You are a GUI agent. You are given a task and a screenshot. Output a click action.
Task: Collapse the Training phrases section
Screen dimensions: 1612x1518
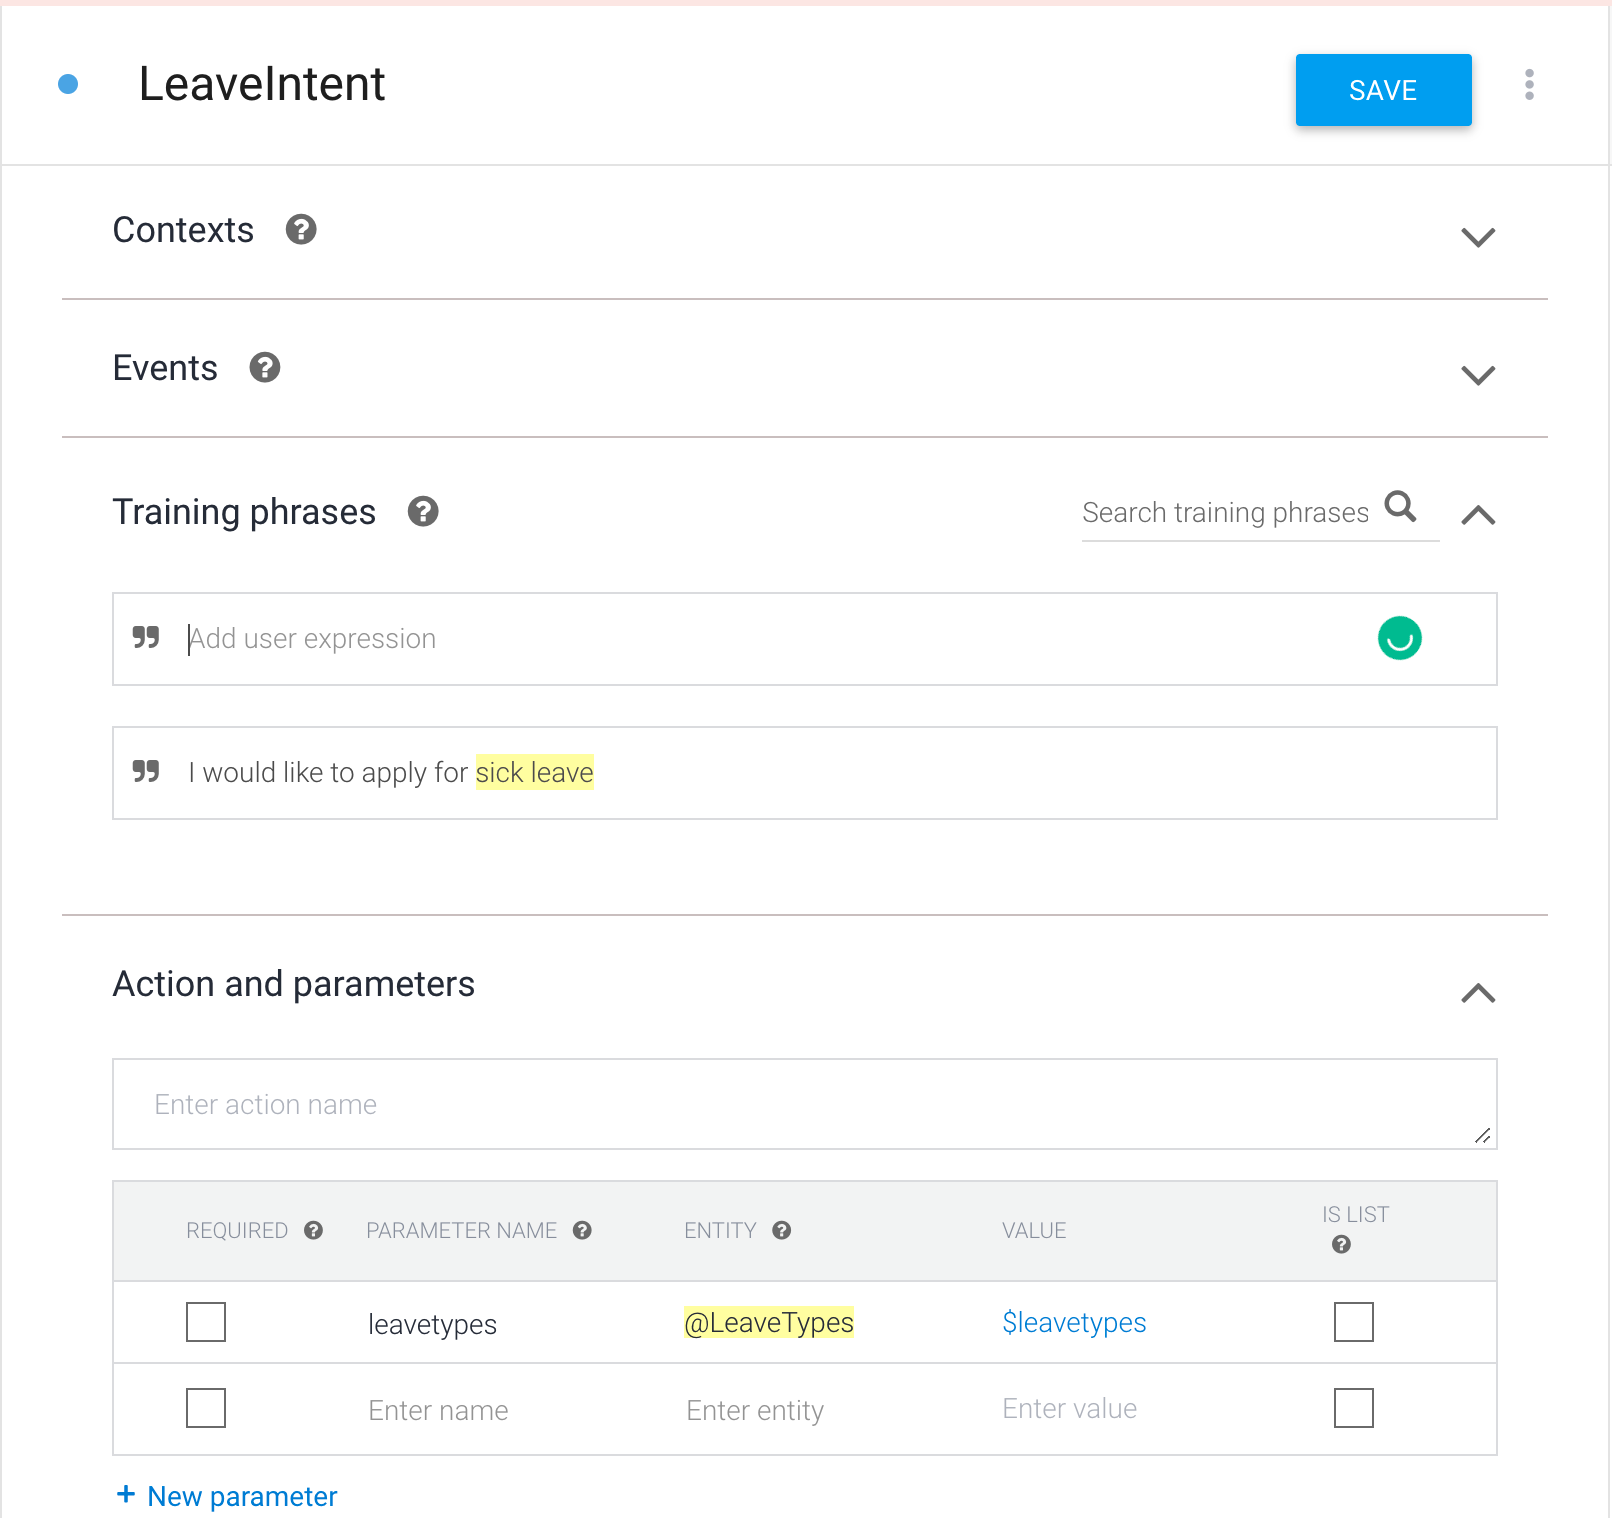(1477, 515)
